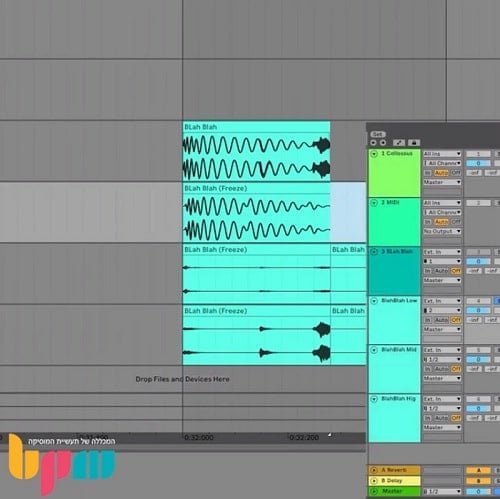
Task: Toggle the B Delay return activator
Action: 478,481
